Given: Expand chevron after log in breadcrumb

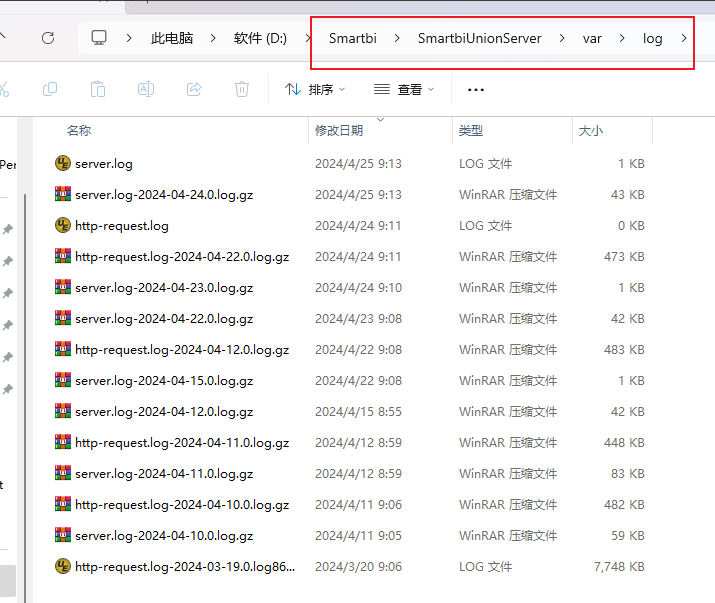Looking at the screenshot, I should (684, 38).
